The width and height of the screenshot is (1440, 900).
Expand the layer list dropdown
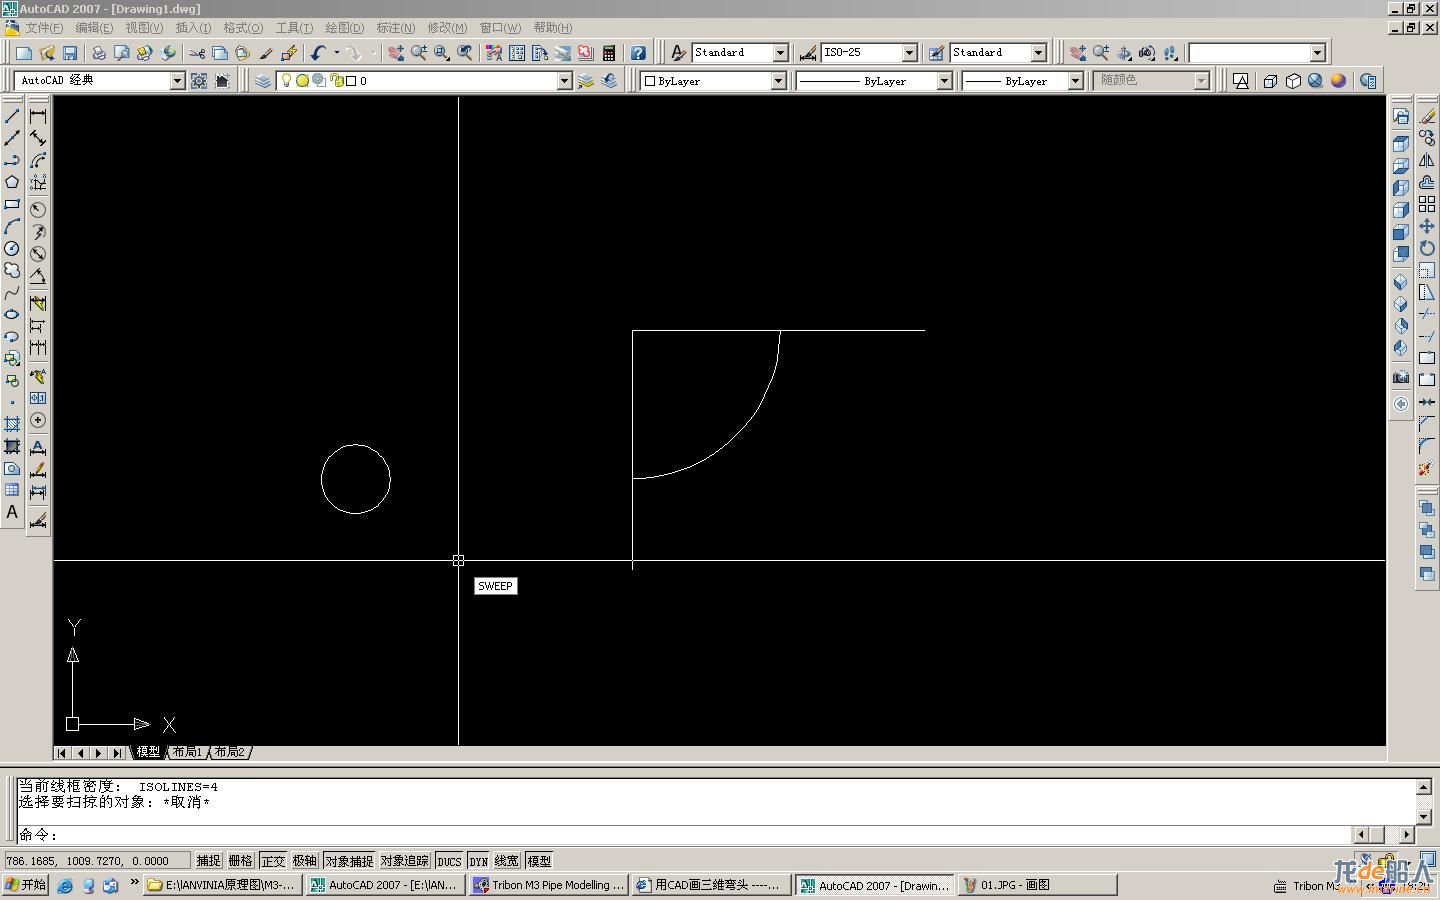pos(564,81)
